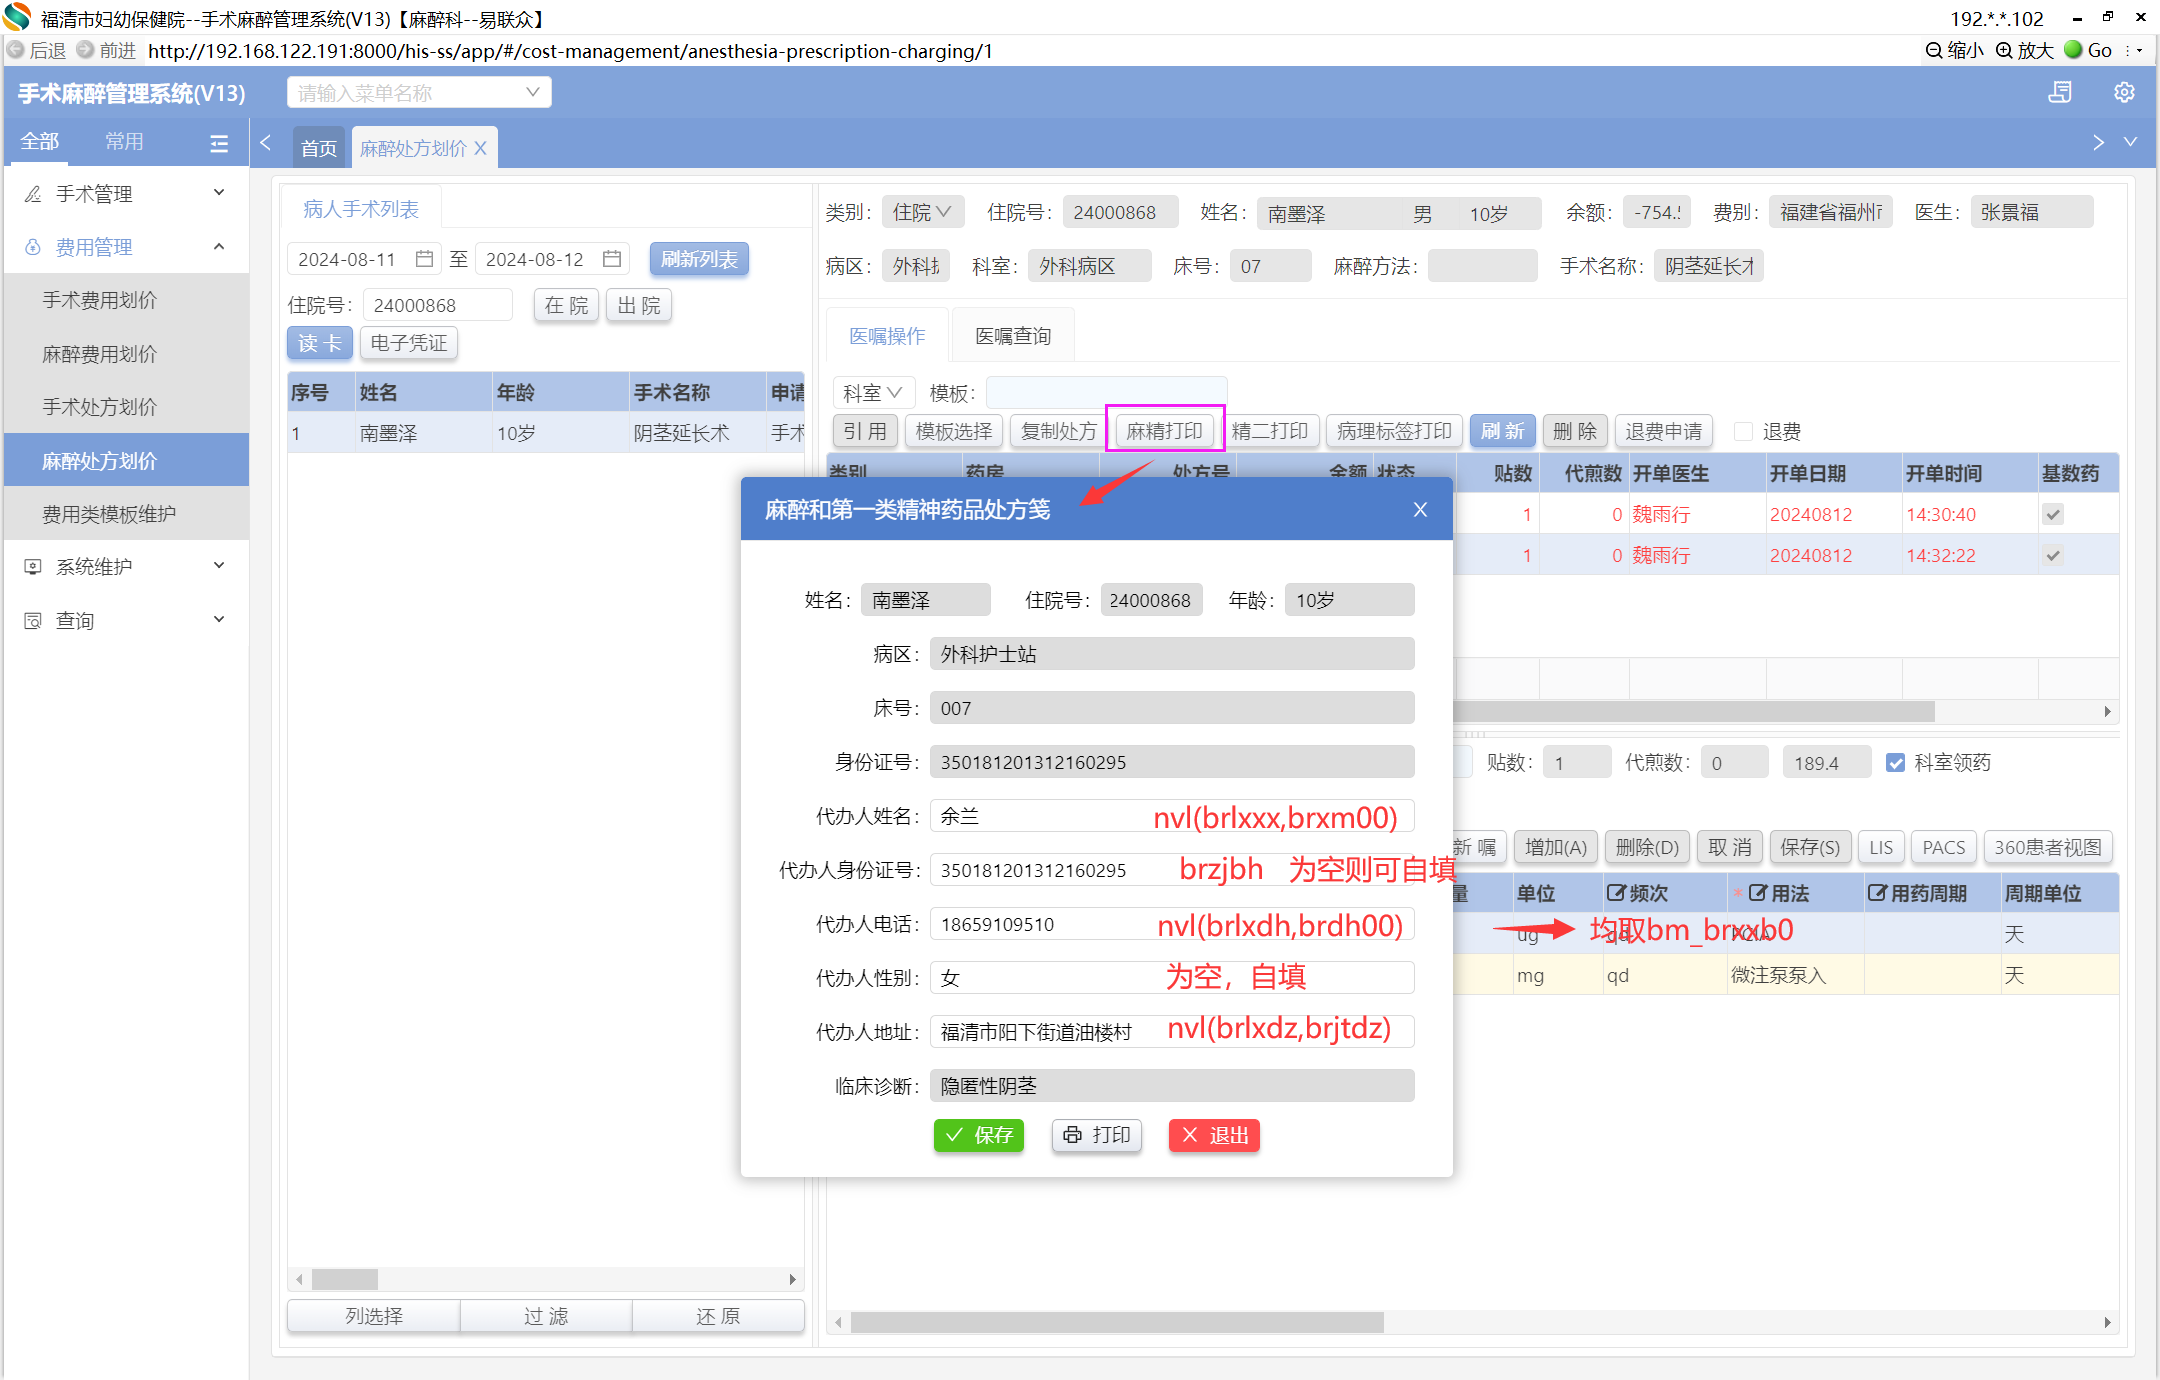Screen dimensions: 2160x1380
Task: Click the sidebar collapse hamburger icon
Action: (x=219, y=143)
